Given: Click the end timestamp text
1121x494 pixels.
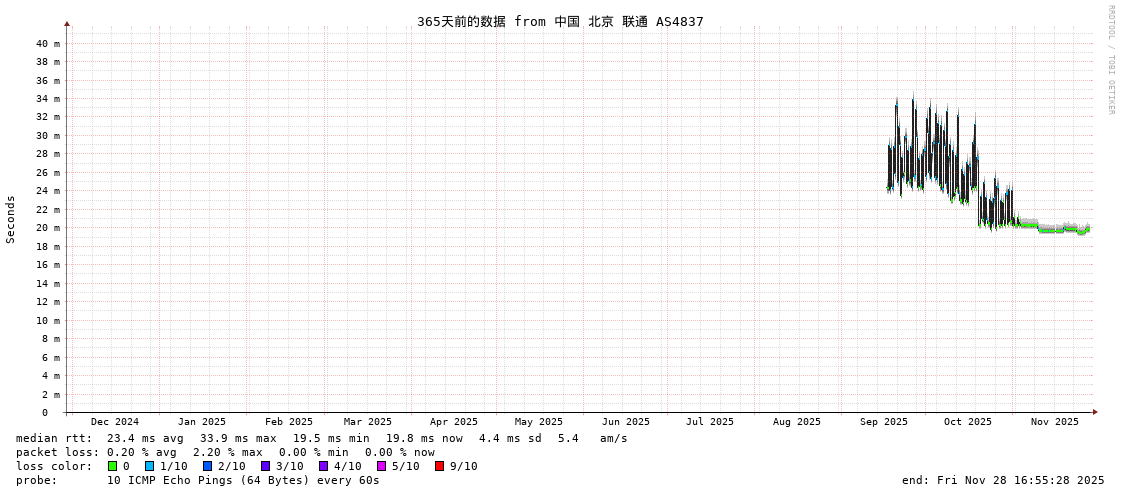Looking at the screenshot, I should coord(1002,480).
